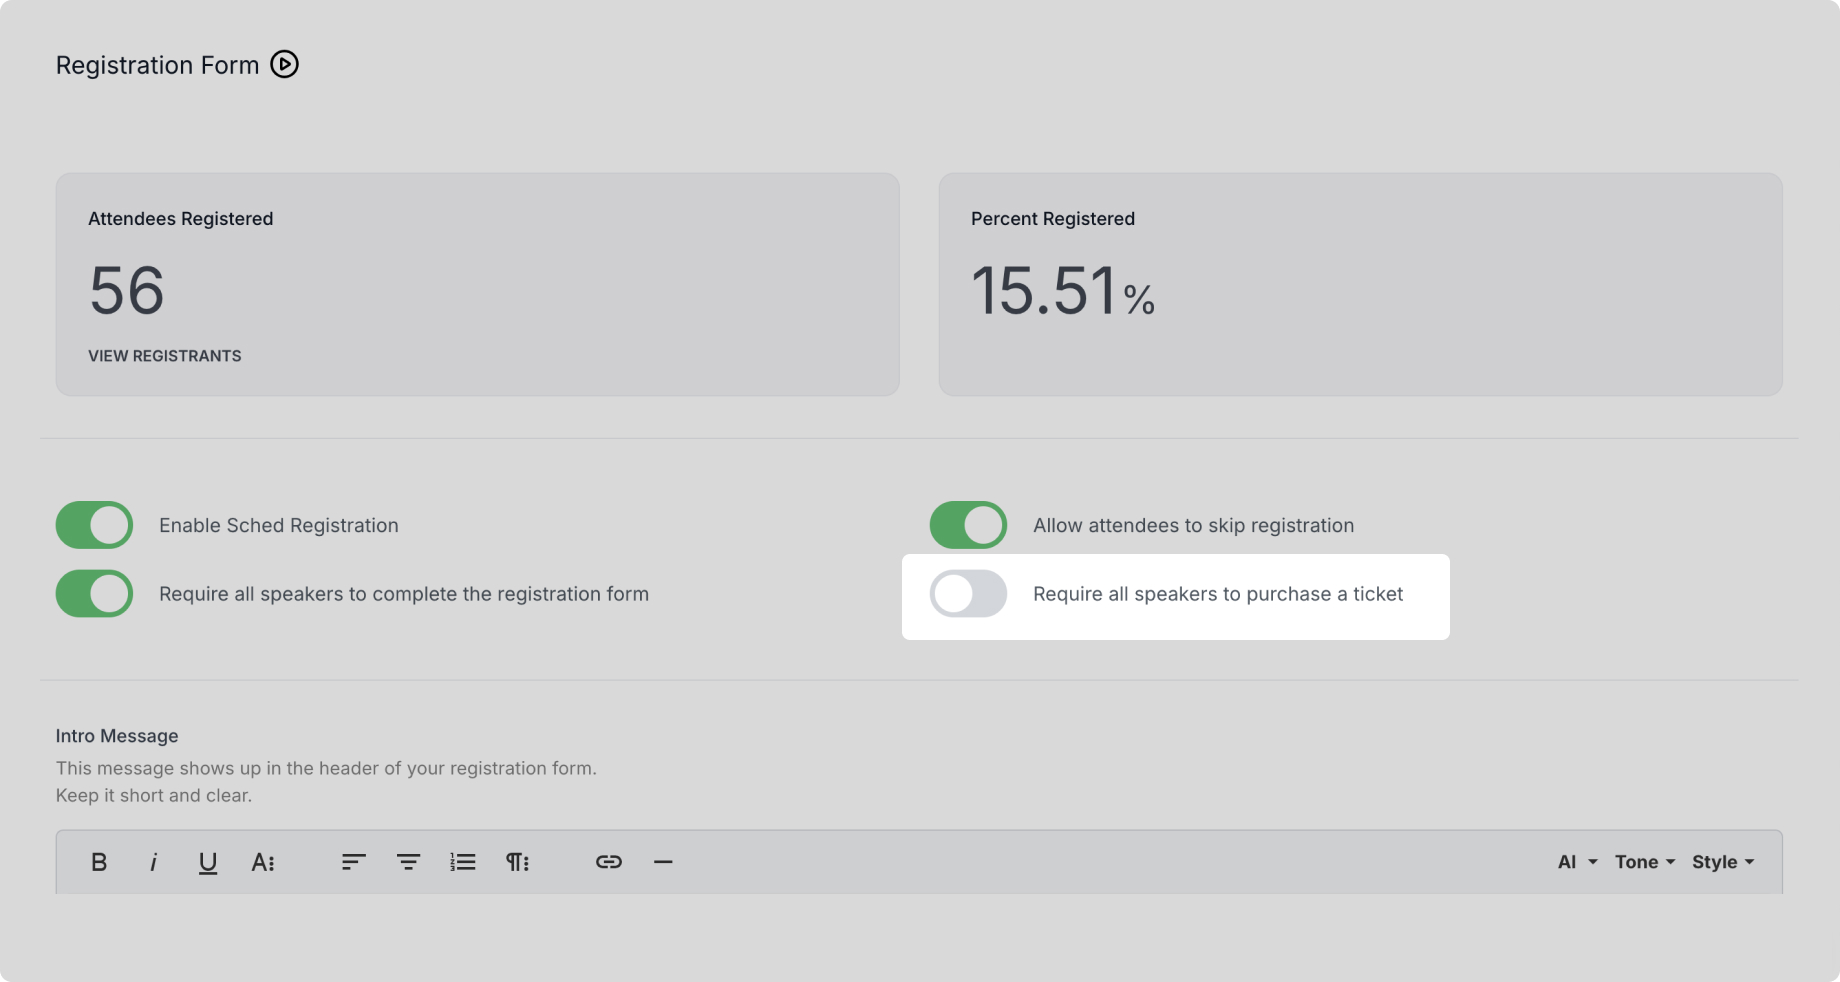Insert an ordered list via toolbar icon
This screenshot has height=982, width=1840.
click(x=462, y=862)
